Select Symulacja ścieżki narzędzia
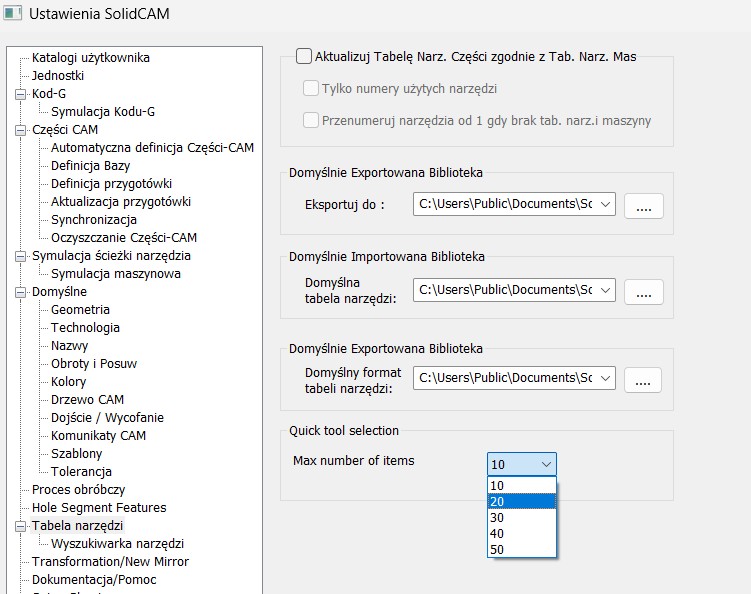The width and height of the screenshot is (751, 594). (x=111, y=256)
